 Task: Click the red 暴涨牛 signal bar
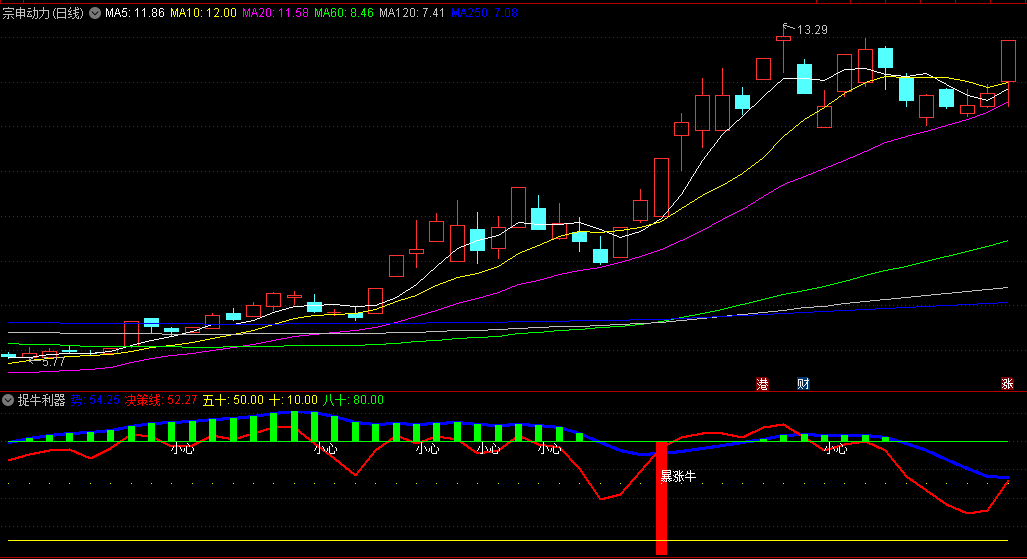pos(662,498)
